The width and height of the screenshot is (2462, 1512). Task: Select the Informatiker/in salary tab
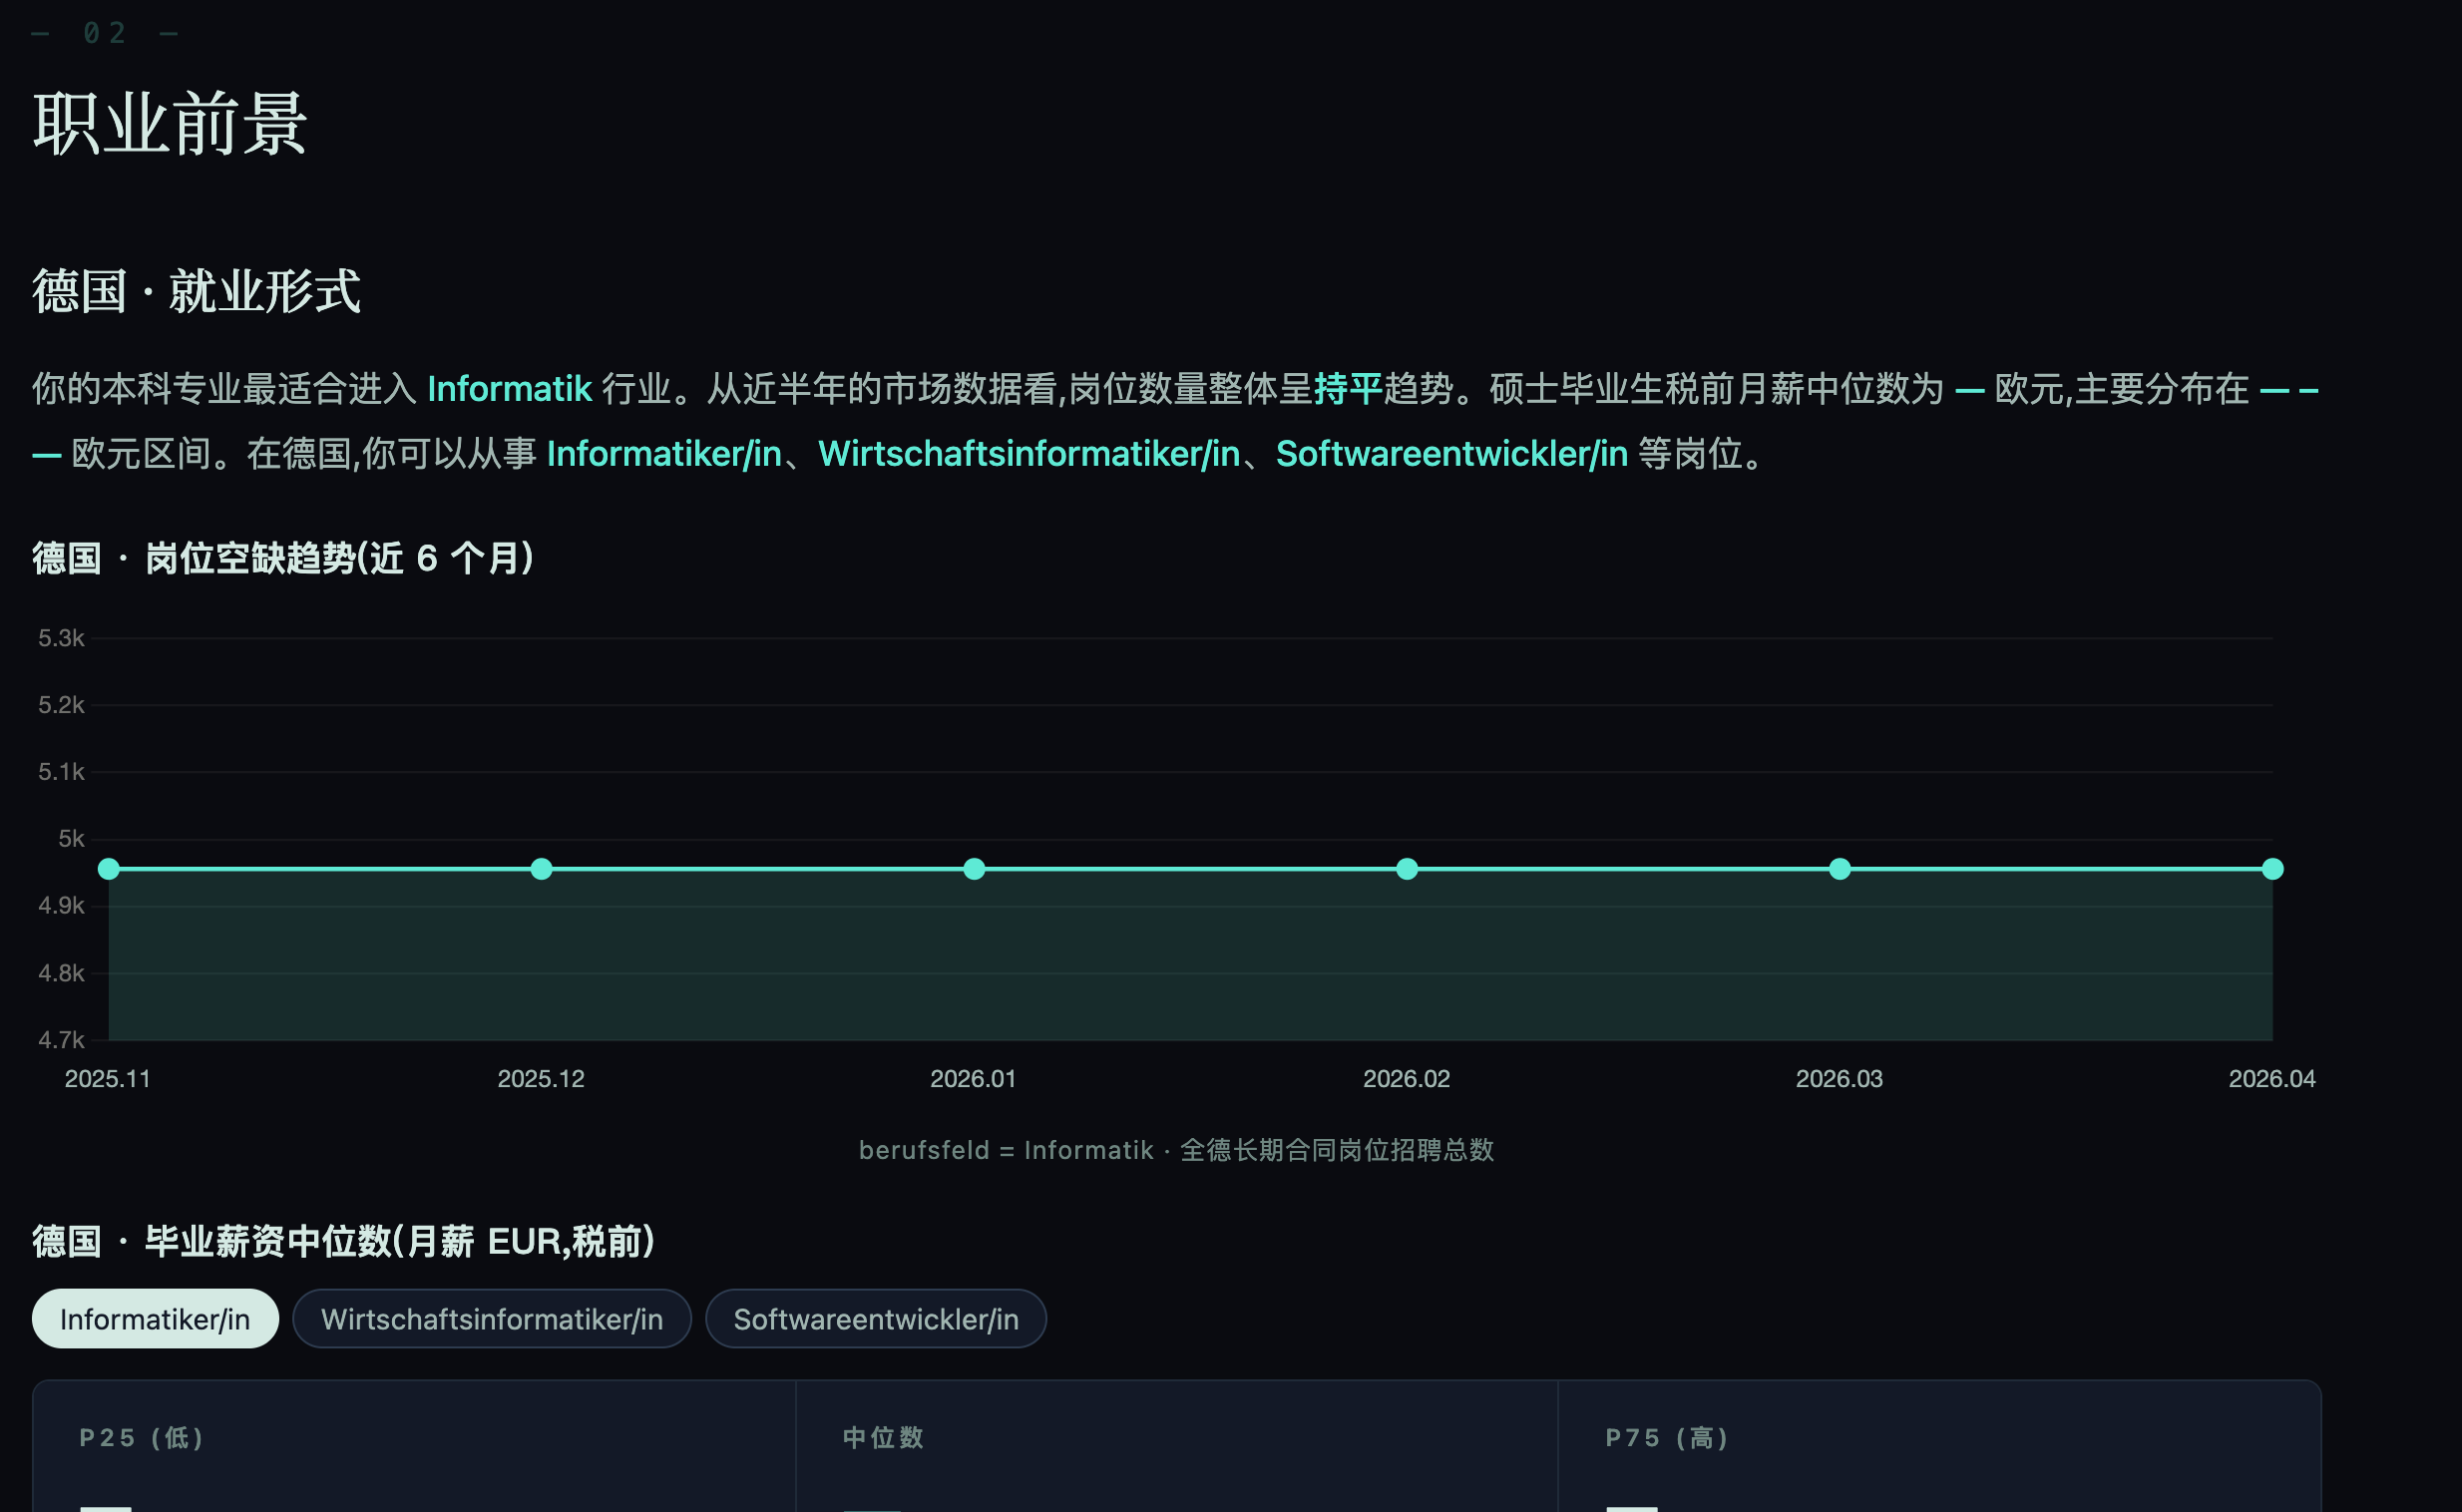click(x=155, y=1319)
